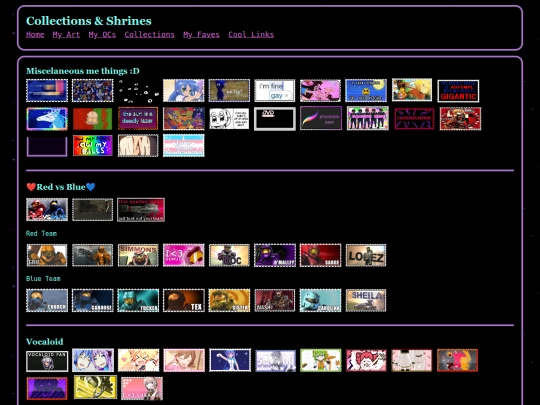Click the Red vs Blue logo stamp
The image size is (540, 405).
click(x=47, y=209)
